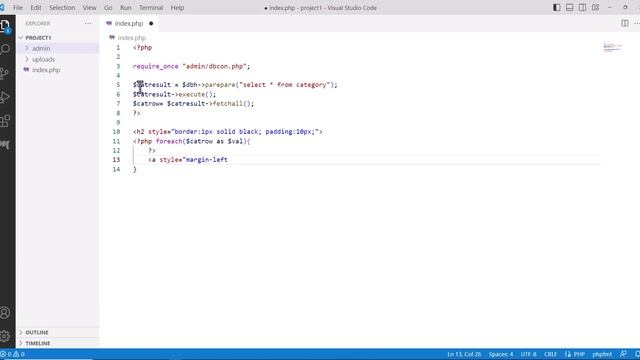Open Customize Layout icon
The width and height of the screenshot is (640, 360).
(596, 7)
